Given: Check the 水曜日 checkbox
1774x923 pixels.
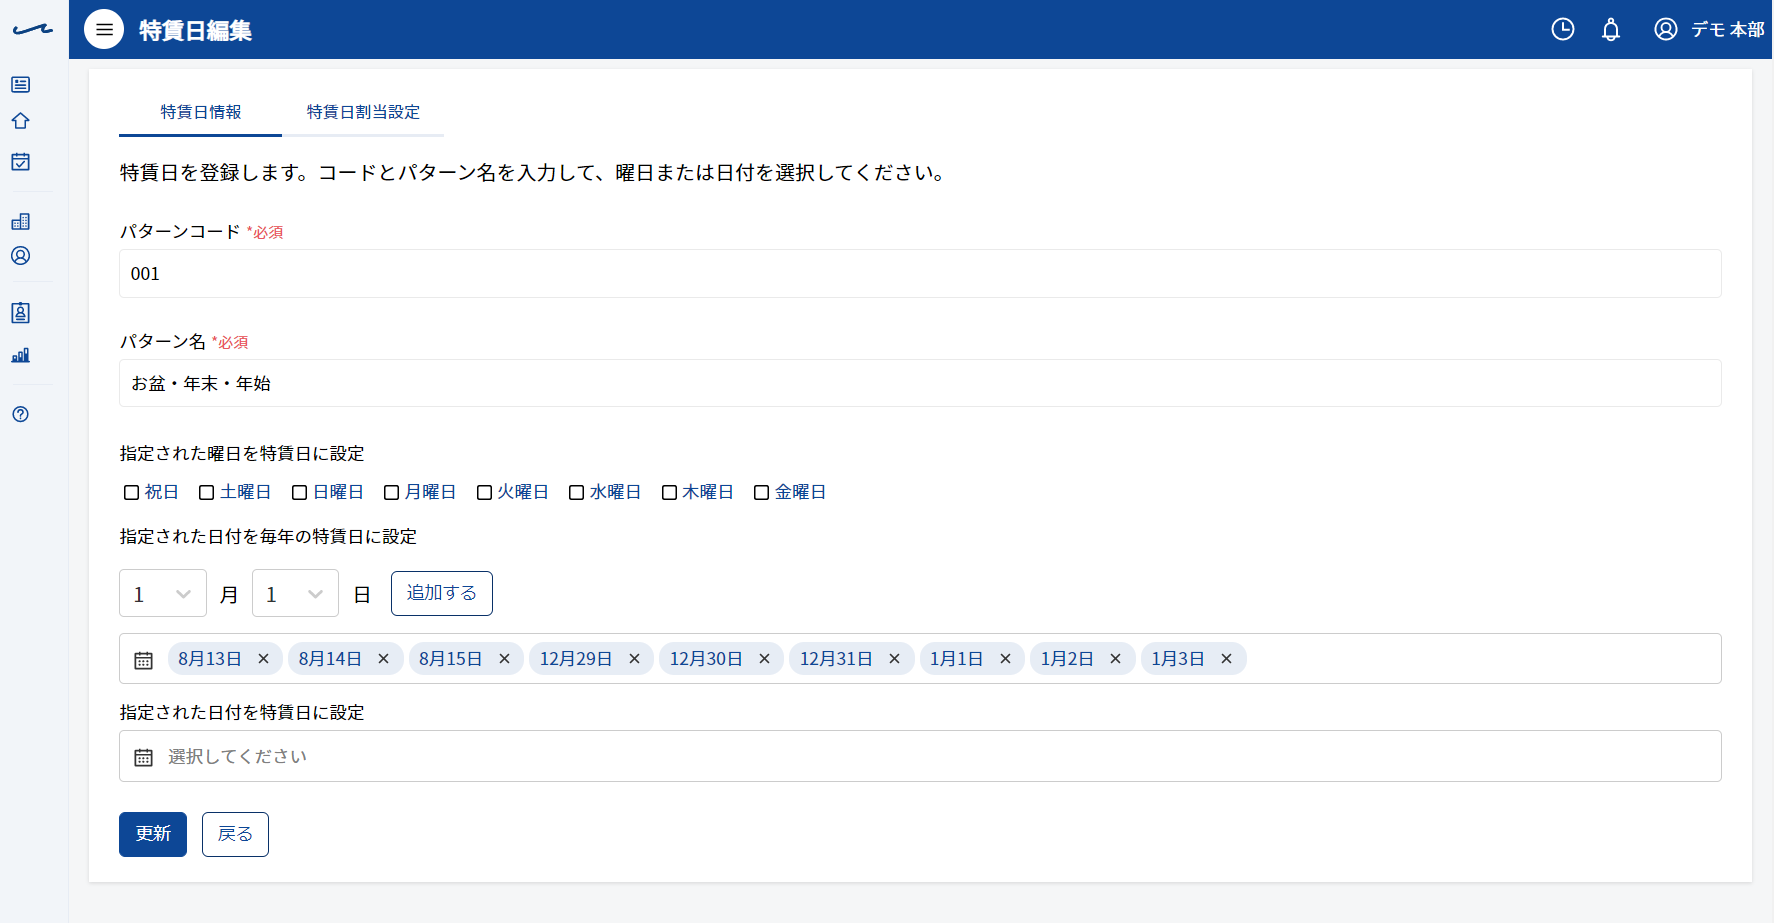Looking at the screenshot, I should point(577,492).
